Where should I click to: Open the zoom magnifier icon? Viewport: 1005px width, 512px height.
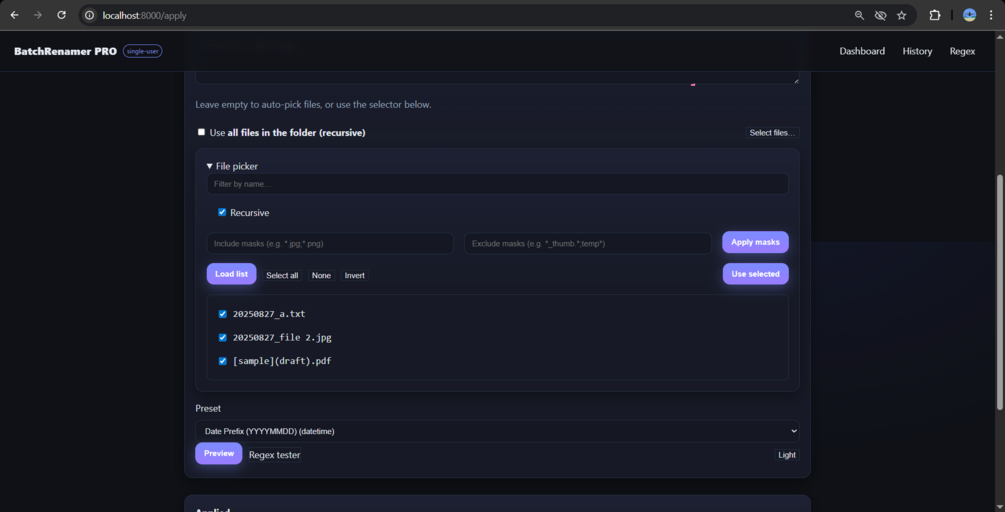pyautogui.click(x=860, y=15)
